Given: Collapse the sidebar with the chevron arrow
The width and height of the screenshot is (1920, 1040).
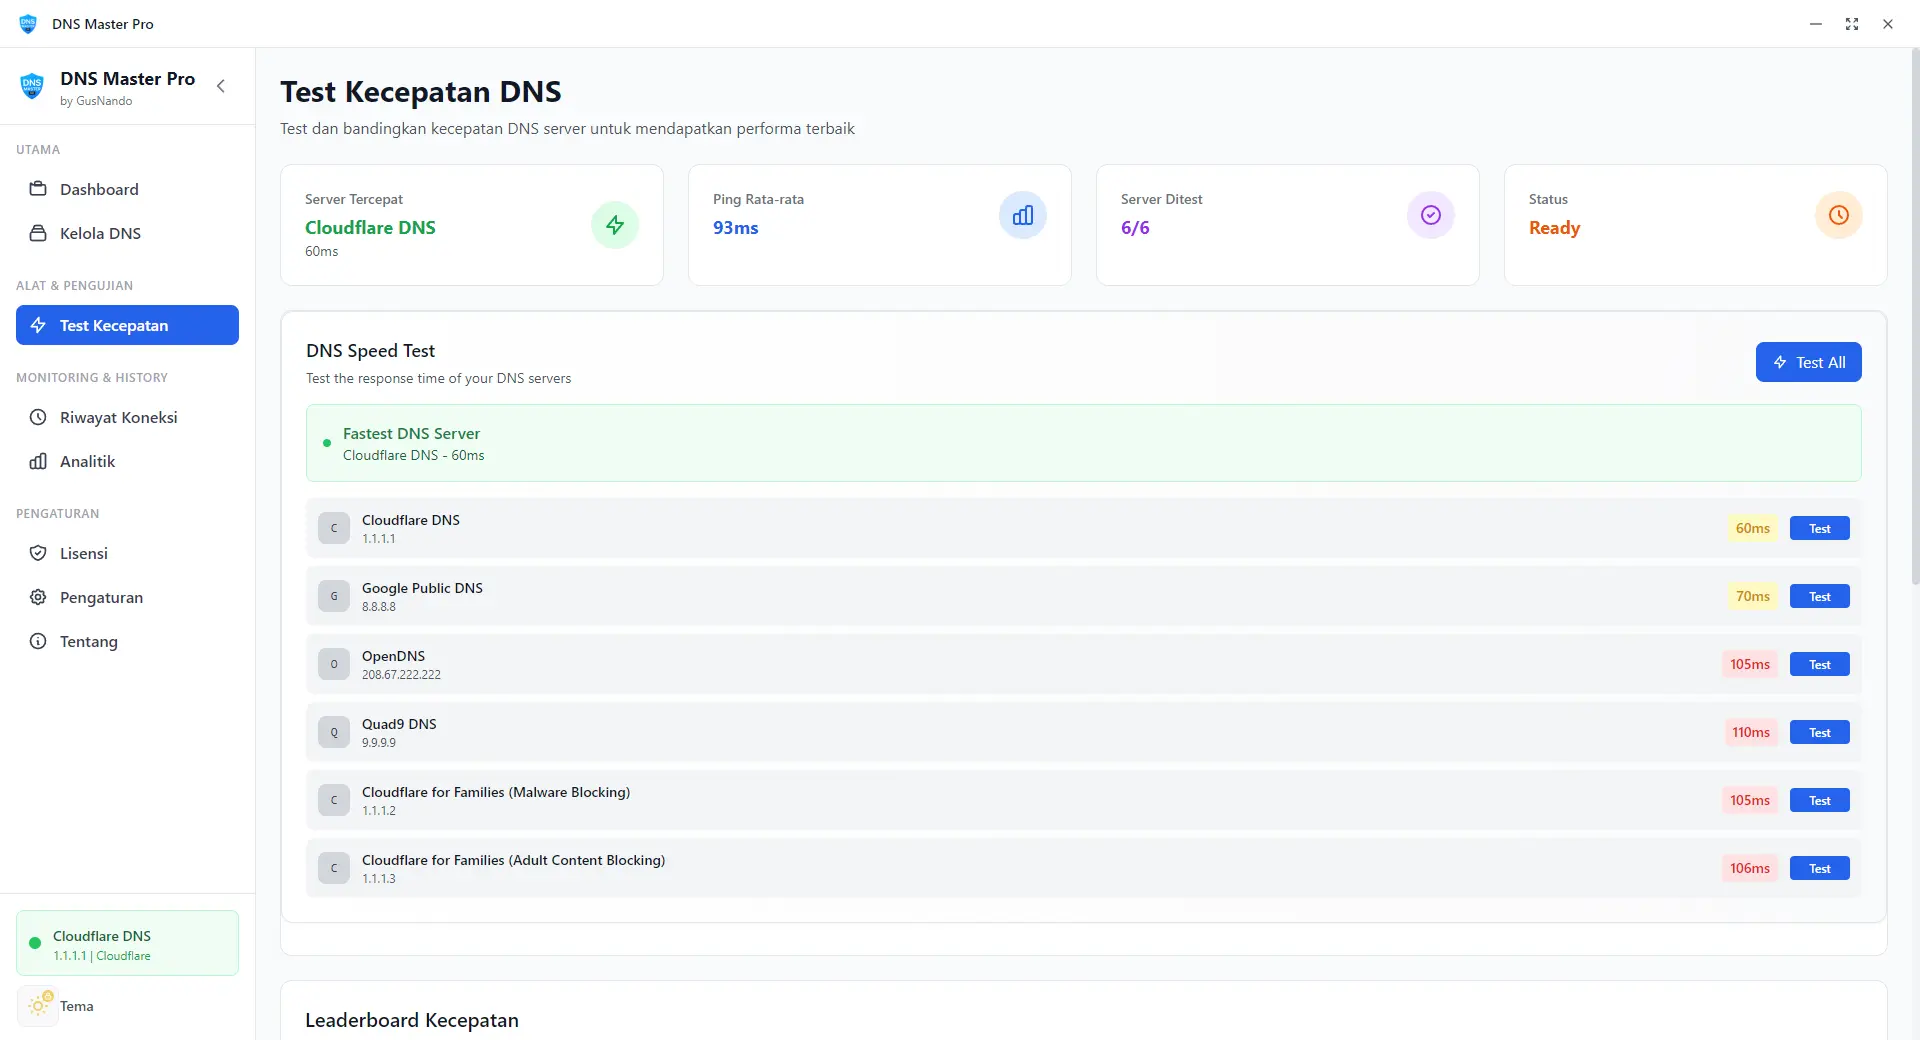Looking at the screenshot, I should (221, 86).
